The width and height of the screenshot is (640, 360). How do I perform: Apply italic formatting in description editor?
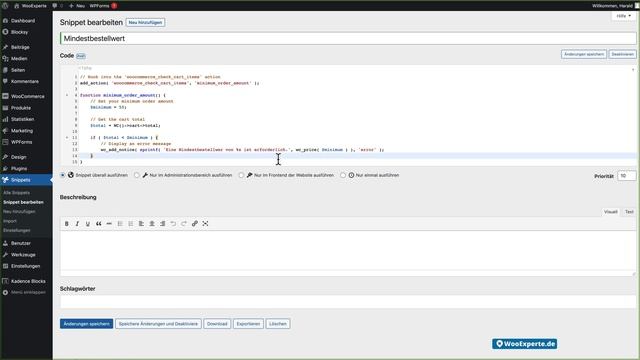coord(77,224)
